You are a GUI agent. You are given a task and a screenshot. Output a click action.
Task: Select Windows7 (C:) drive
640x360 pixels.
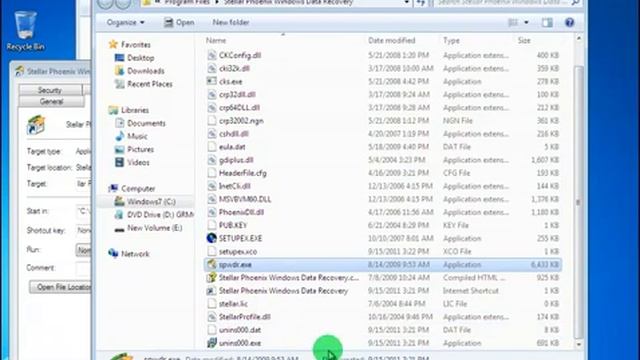151,202
